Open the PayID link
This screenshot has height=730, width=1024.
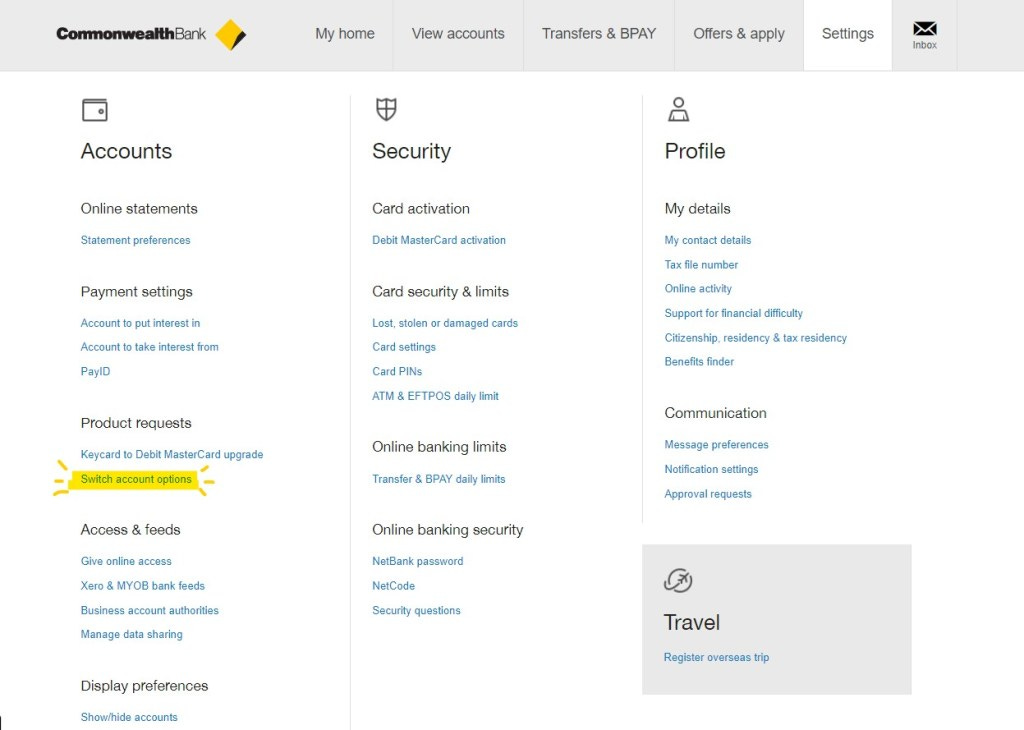pos(95,372)
